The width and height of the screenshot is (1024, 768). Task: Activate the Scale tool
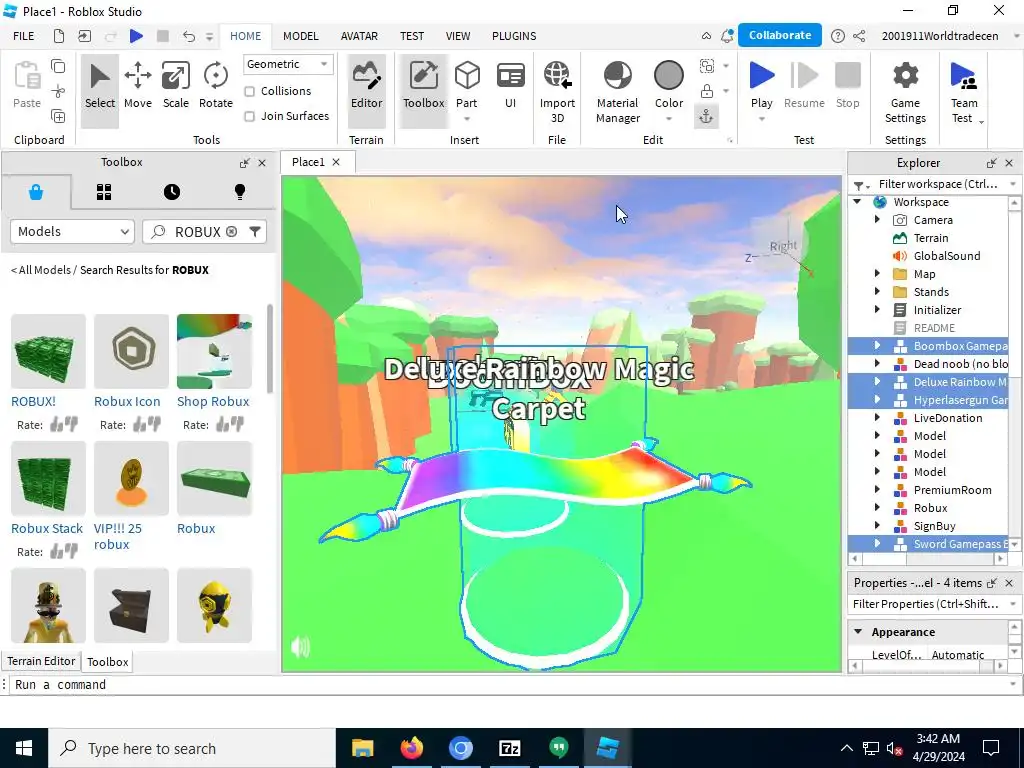[x=176, y=86]
